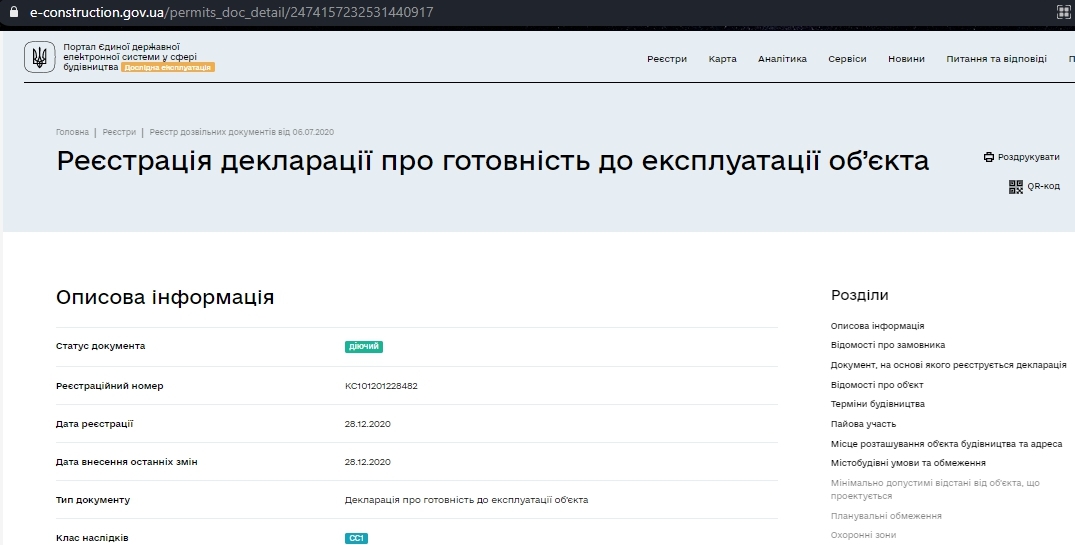Click the Клас наслідків label

coord(92,538)
